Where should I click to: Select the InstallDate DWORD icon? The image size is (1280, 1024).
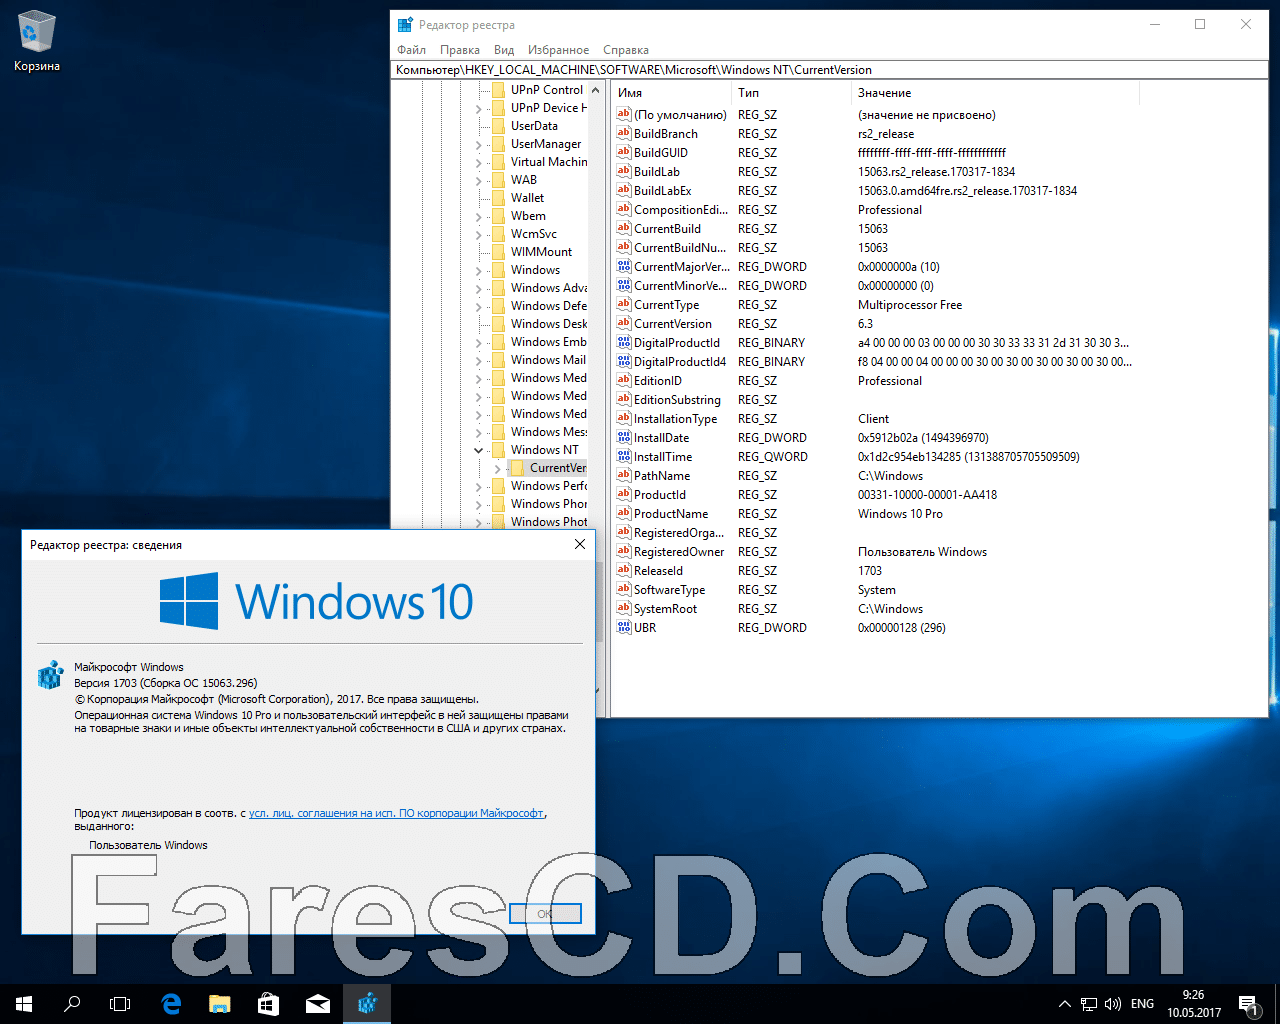[624, 437]
